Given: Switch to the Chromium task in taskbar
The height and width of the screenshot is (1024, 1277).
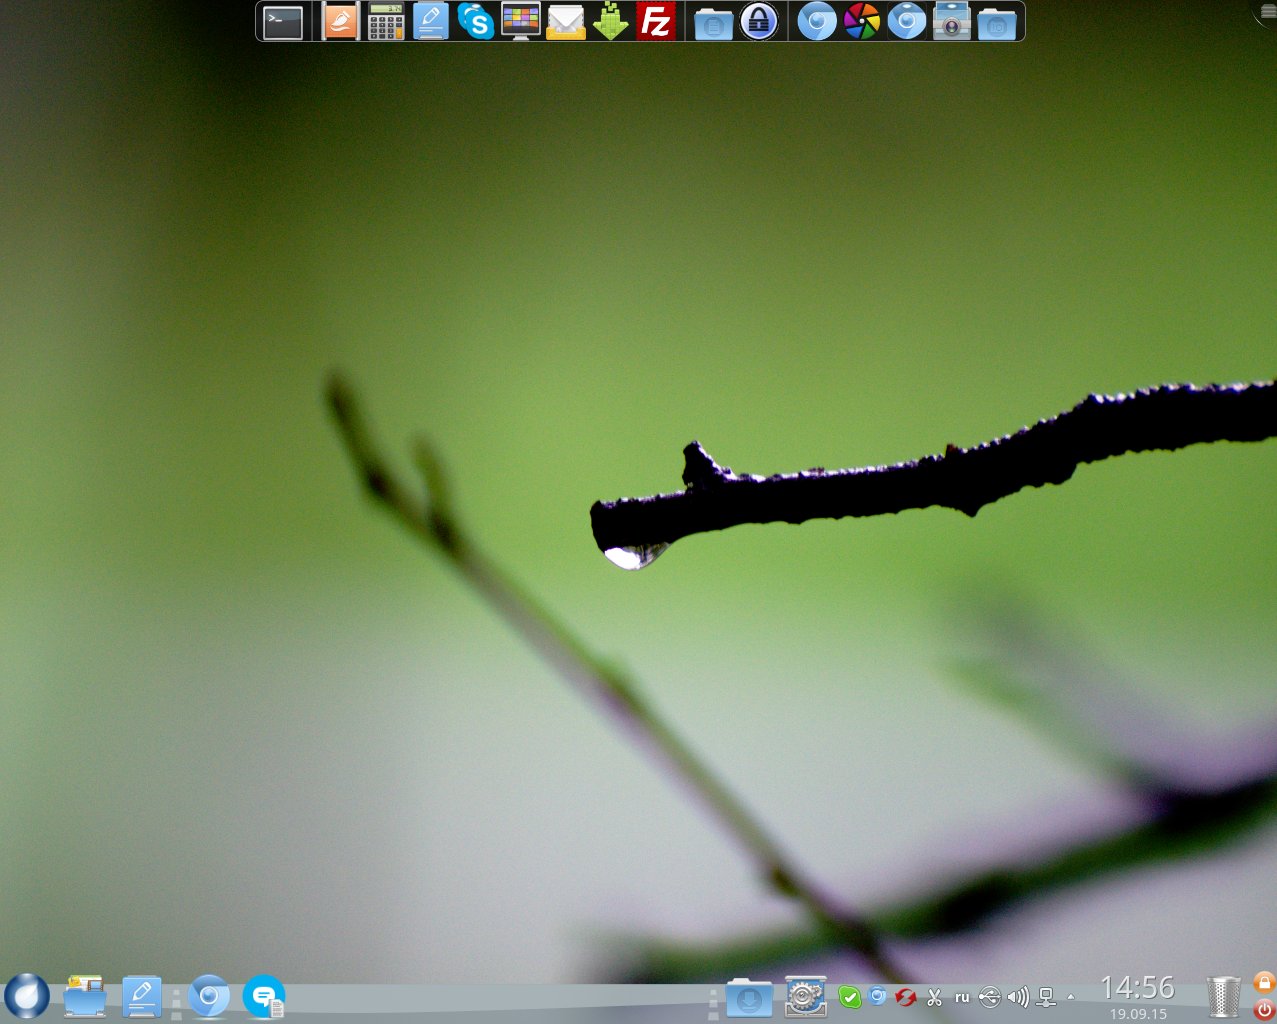Looking at the screenshot, I should tap(209, 996).
